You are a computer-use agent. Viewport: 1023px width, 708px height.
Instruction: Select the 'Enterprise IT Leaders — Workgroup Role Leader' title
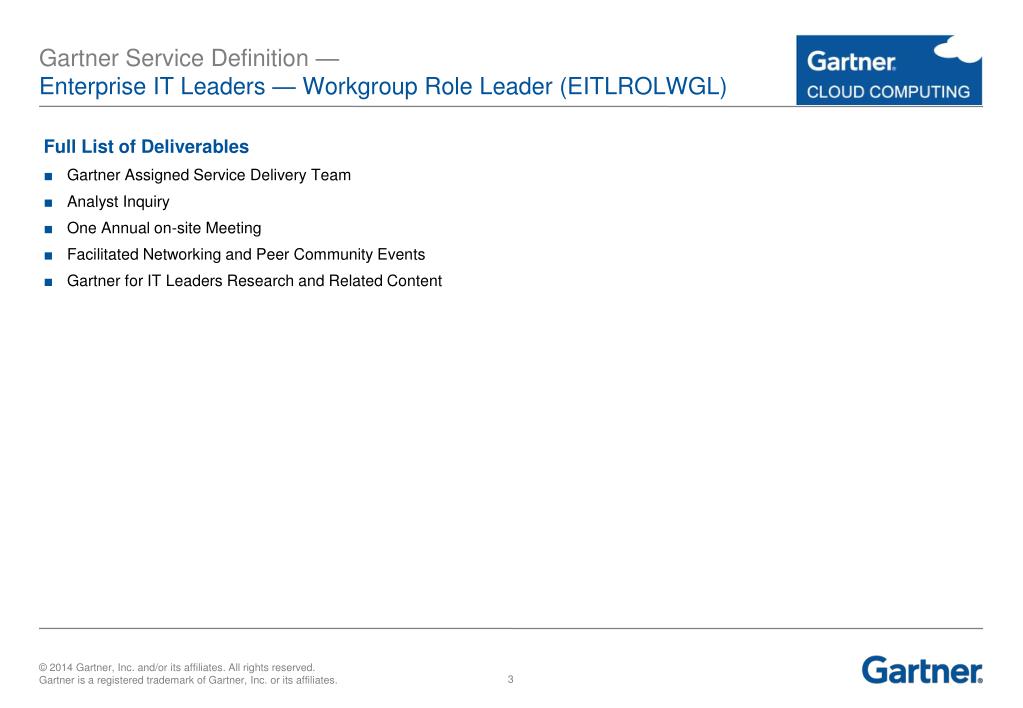click(x=382, y=86)
